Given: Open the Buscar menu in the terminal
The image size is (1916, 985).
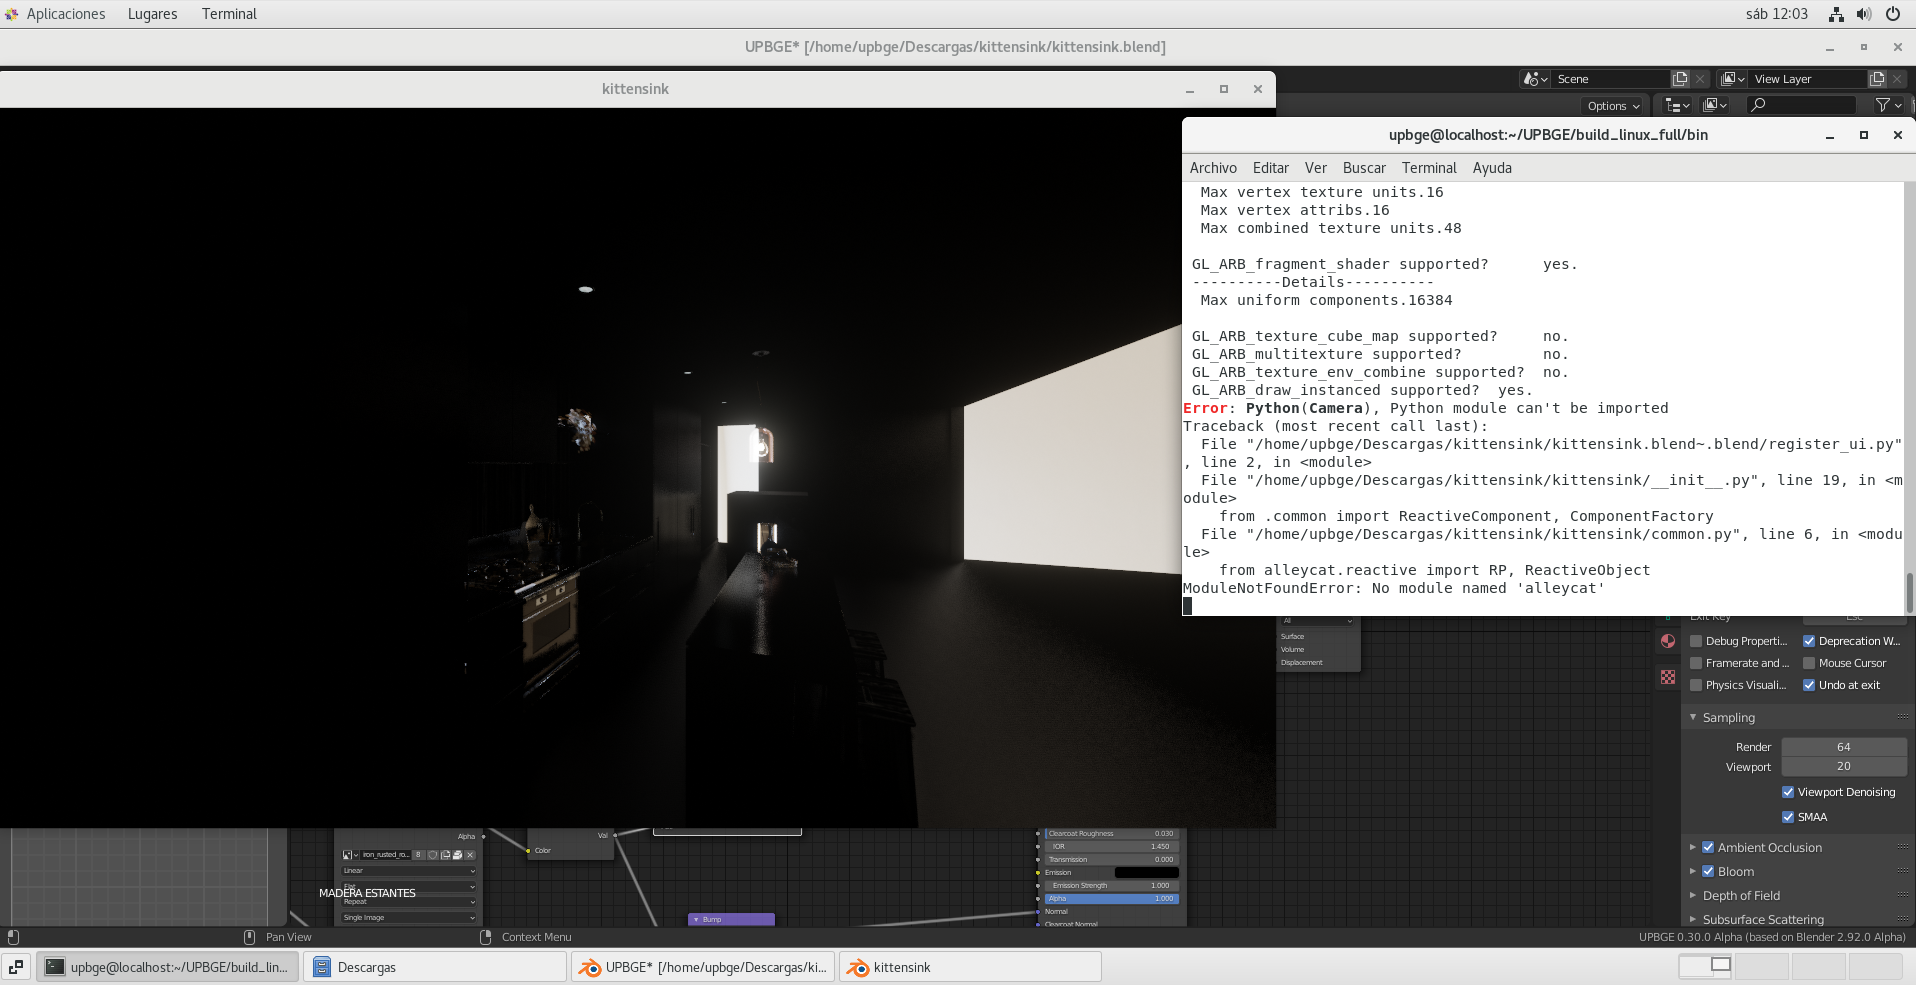Looking at the screenshot, I should click(x=1364, y=168).
